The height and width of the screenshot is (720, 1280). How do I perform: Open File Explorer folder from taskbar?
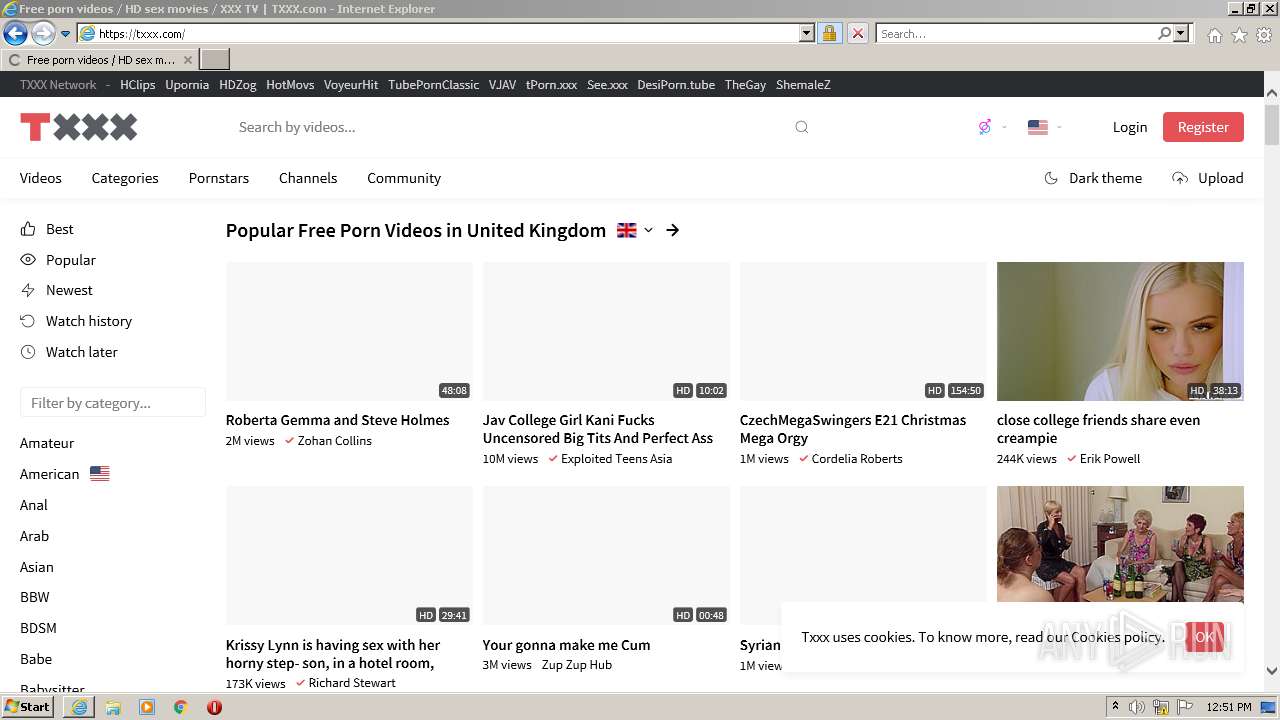113,707
